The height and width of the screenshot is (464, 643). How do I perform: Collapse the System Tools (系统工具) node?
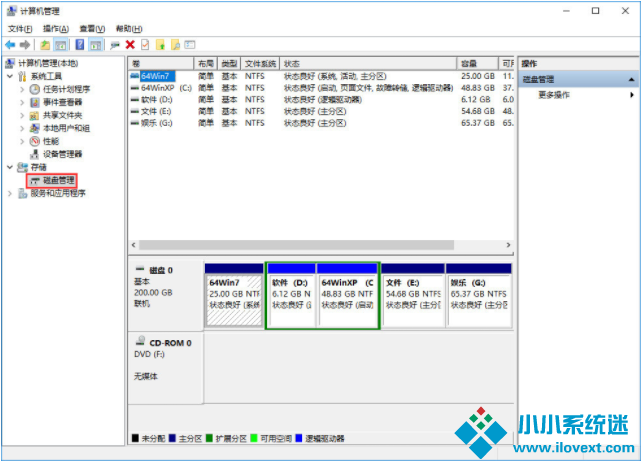10,76
